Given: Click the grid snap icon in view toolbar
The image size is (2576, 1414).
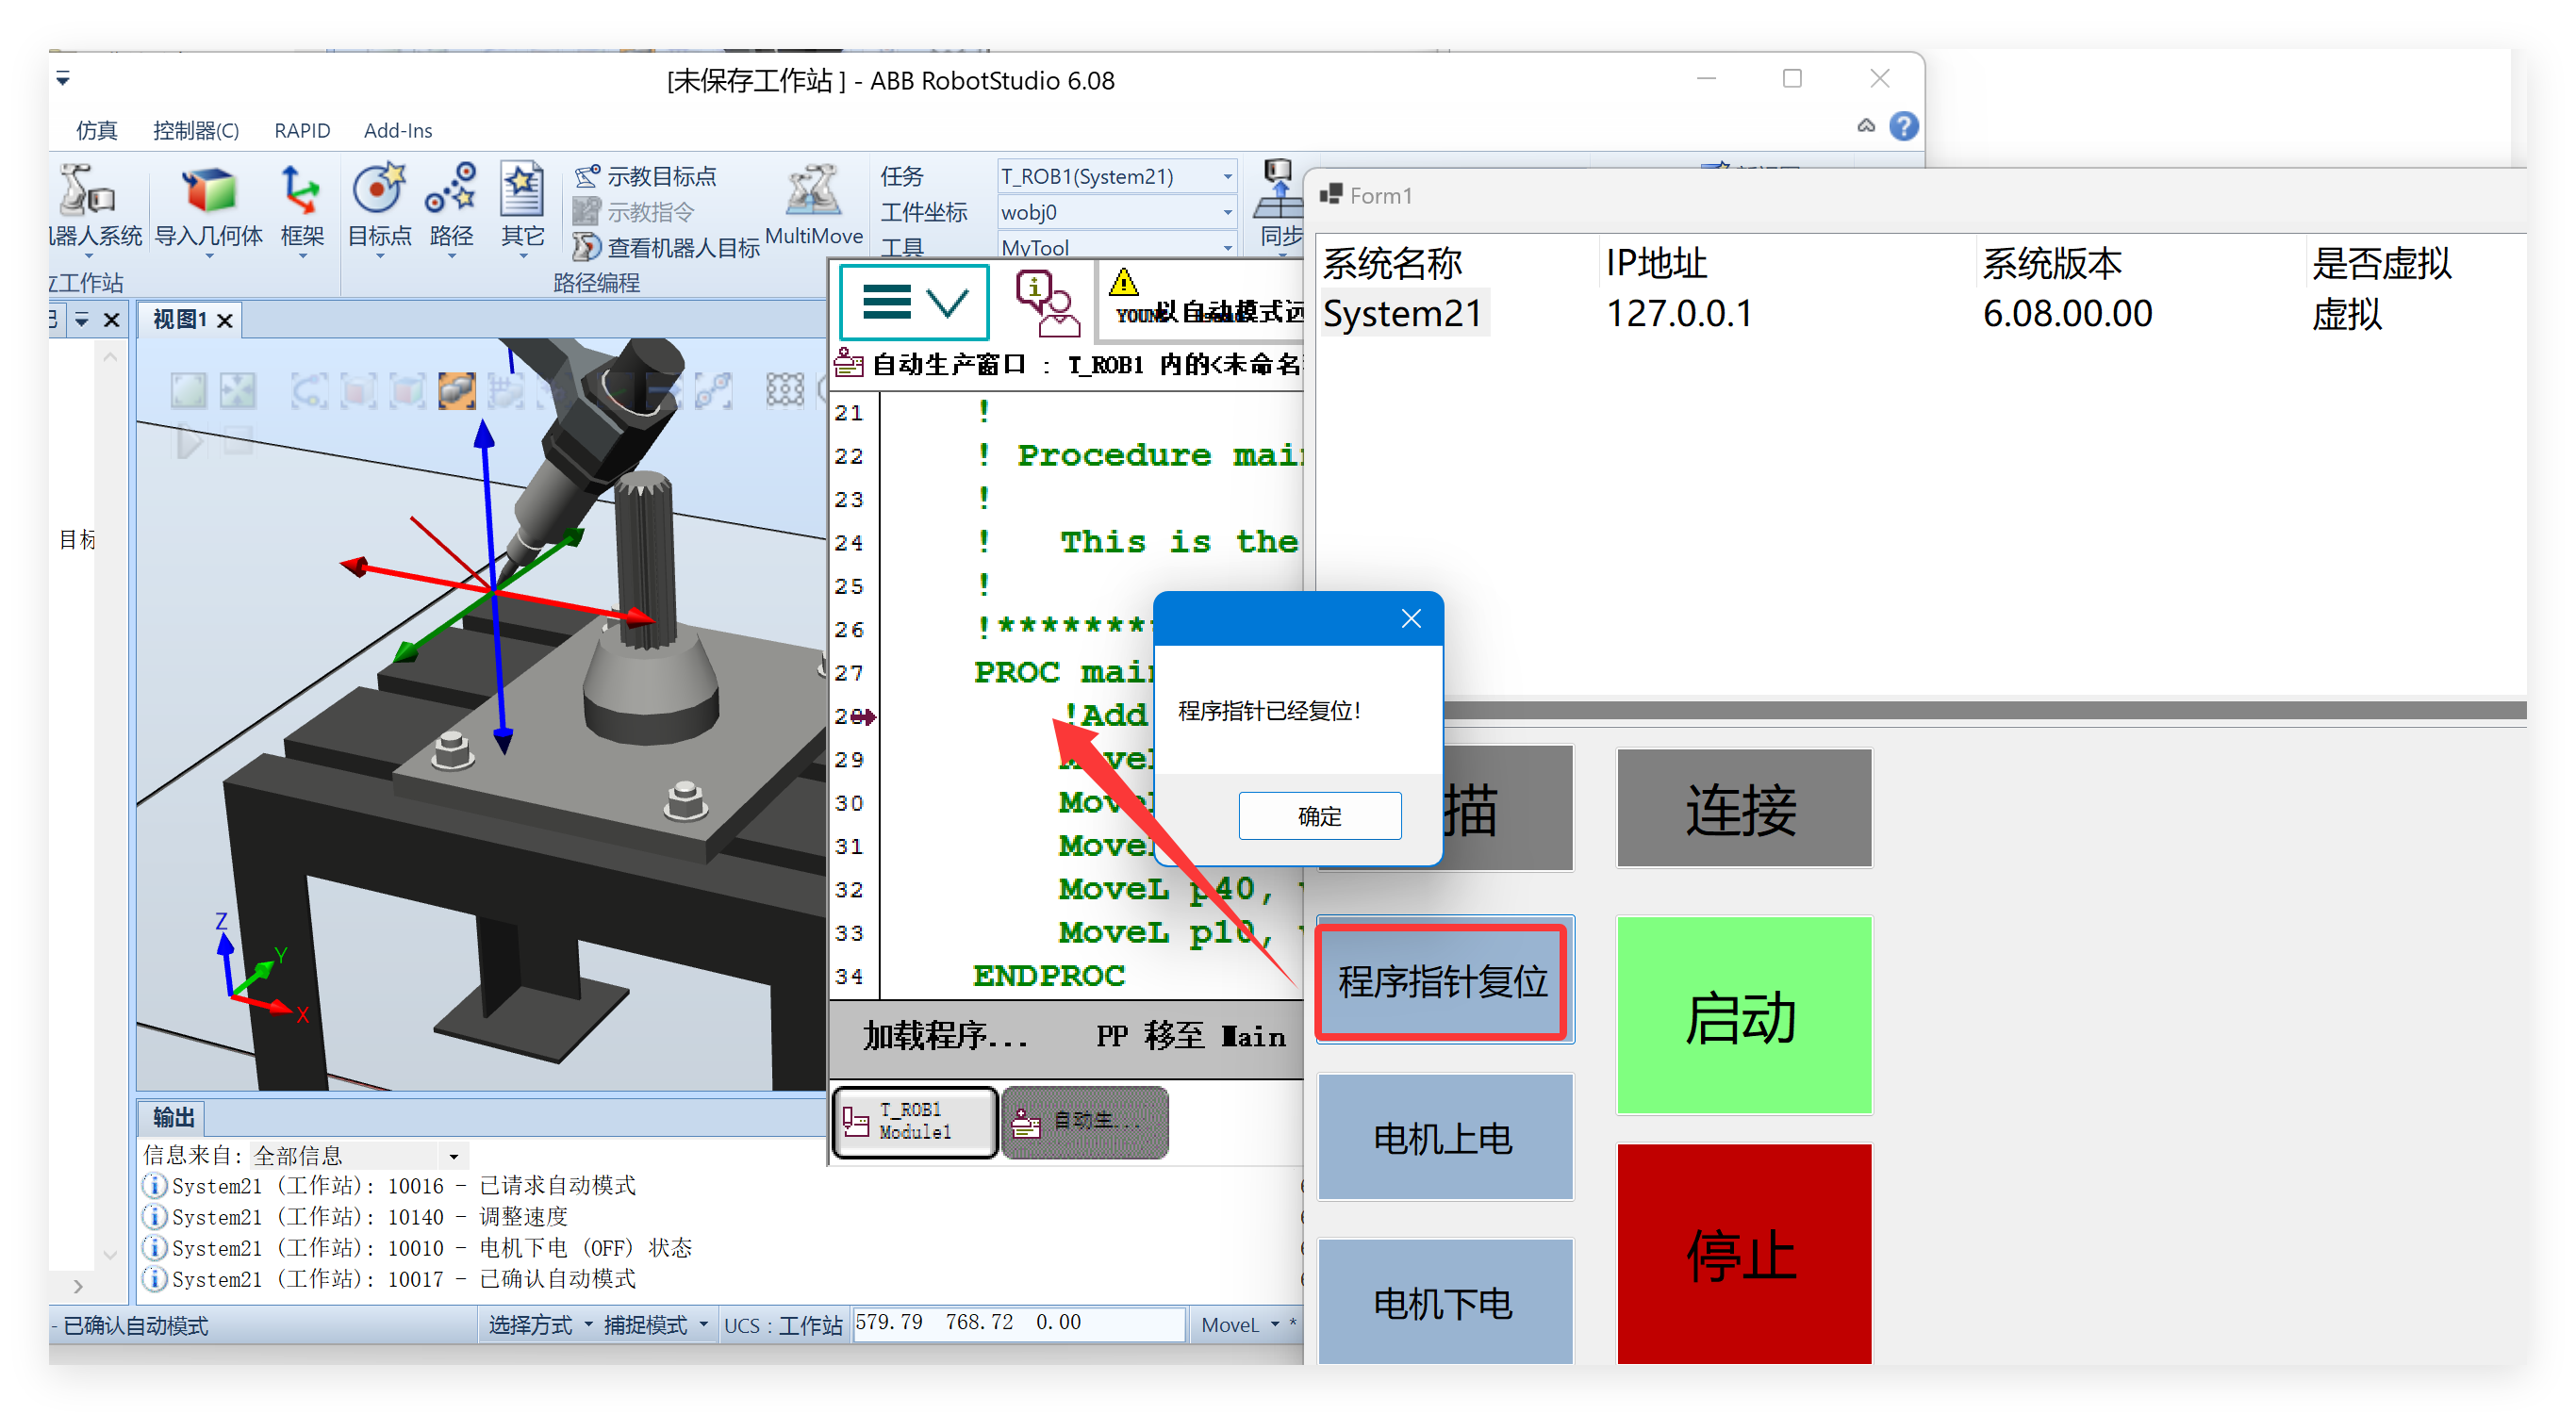Looking at the screenshot, I should click(x=785, y=390).
